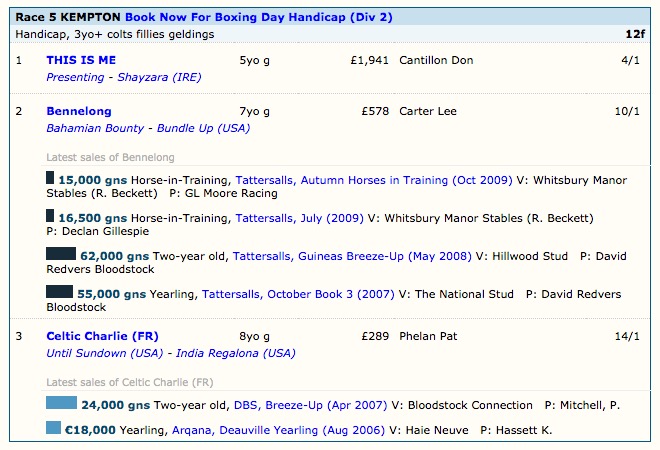
Task: Open Tattersalls Autumn Horses in Training (Oct 2009) sale
Action: [x=374, y=180]
